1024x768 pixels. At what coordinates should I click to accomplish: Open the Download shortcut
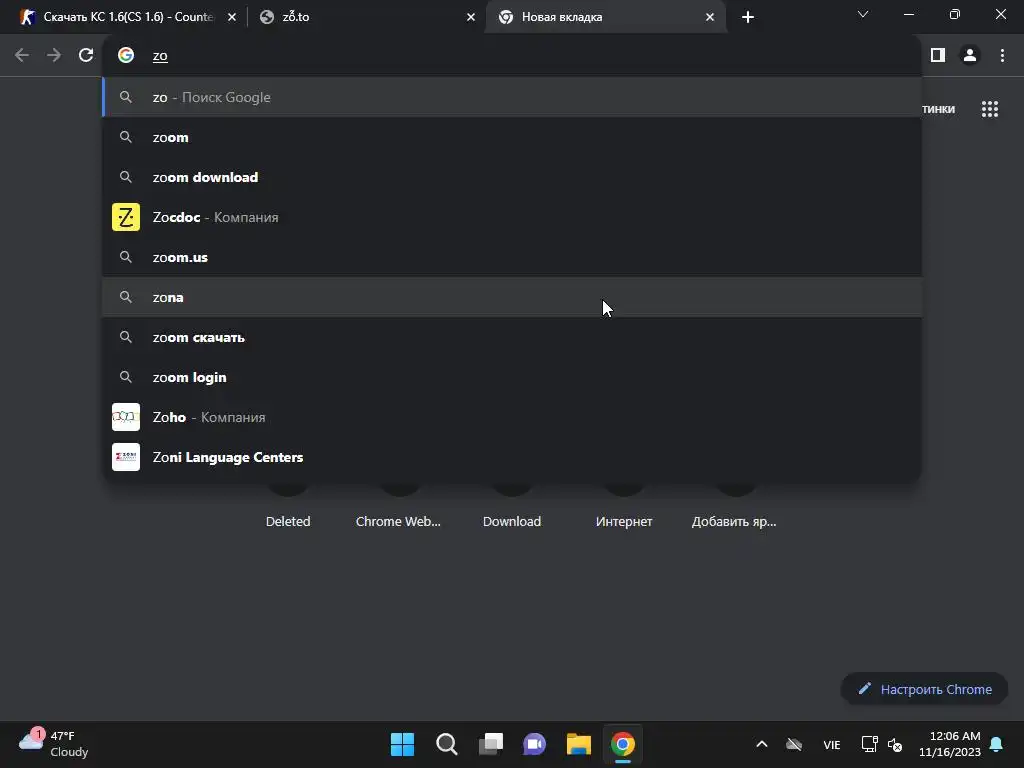point(512,521)
